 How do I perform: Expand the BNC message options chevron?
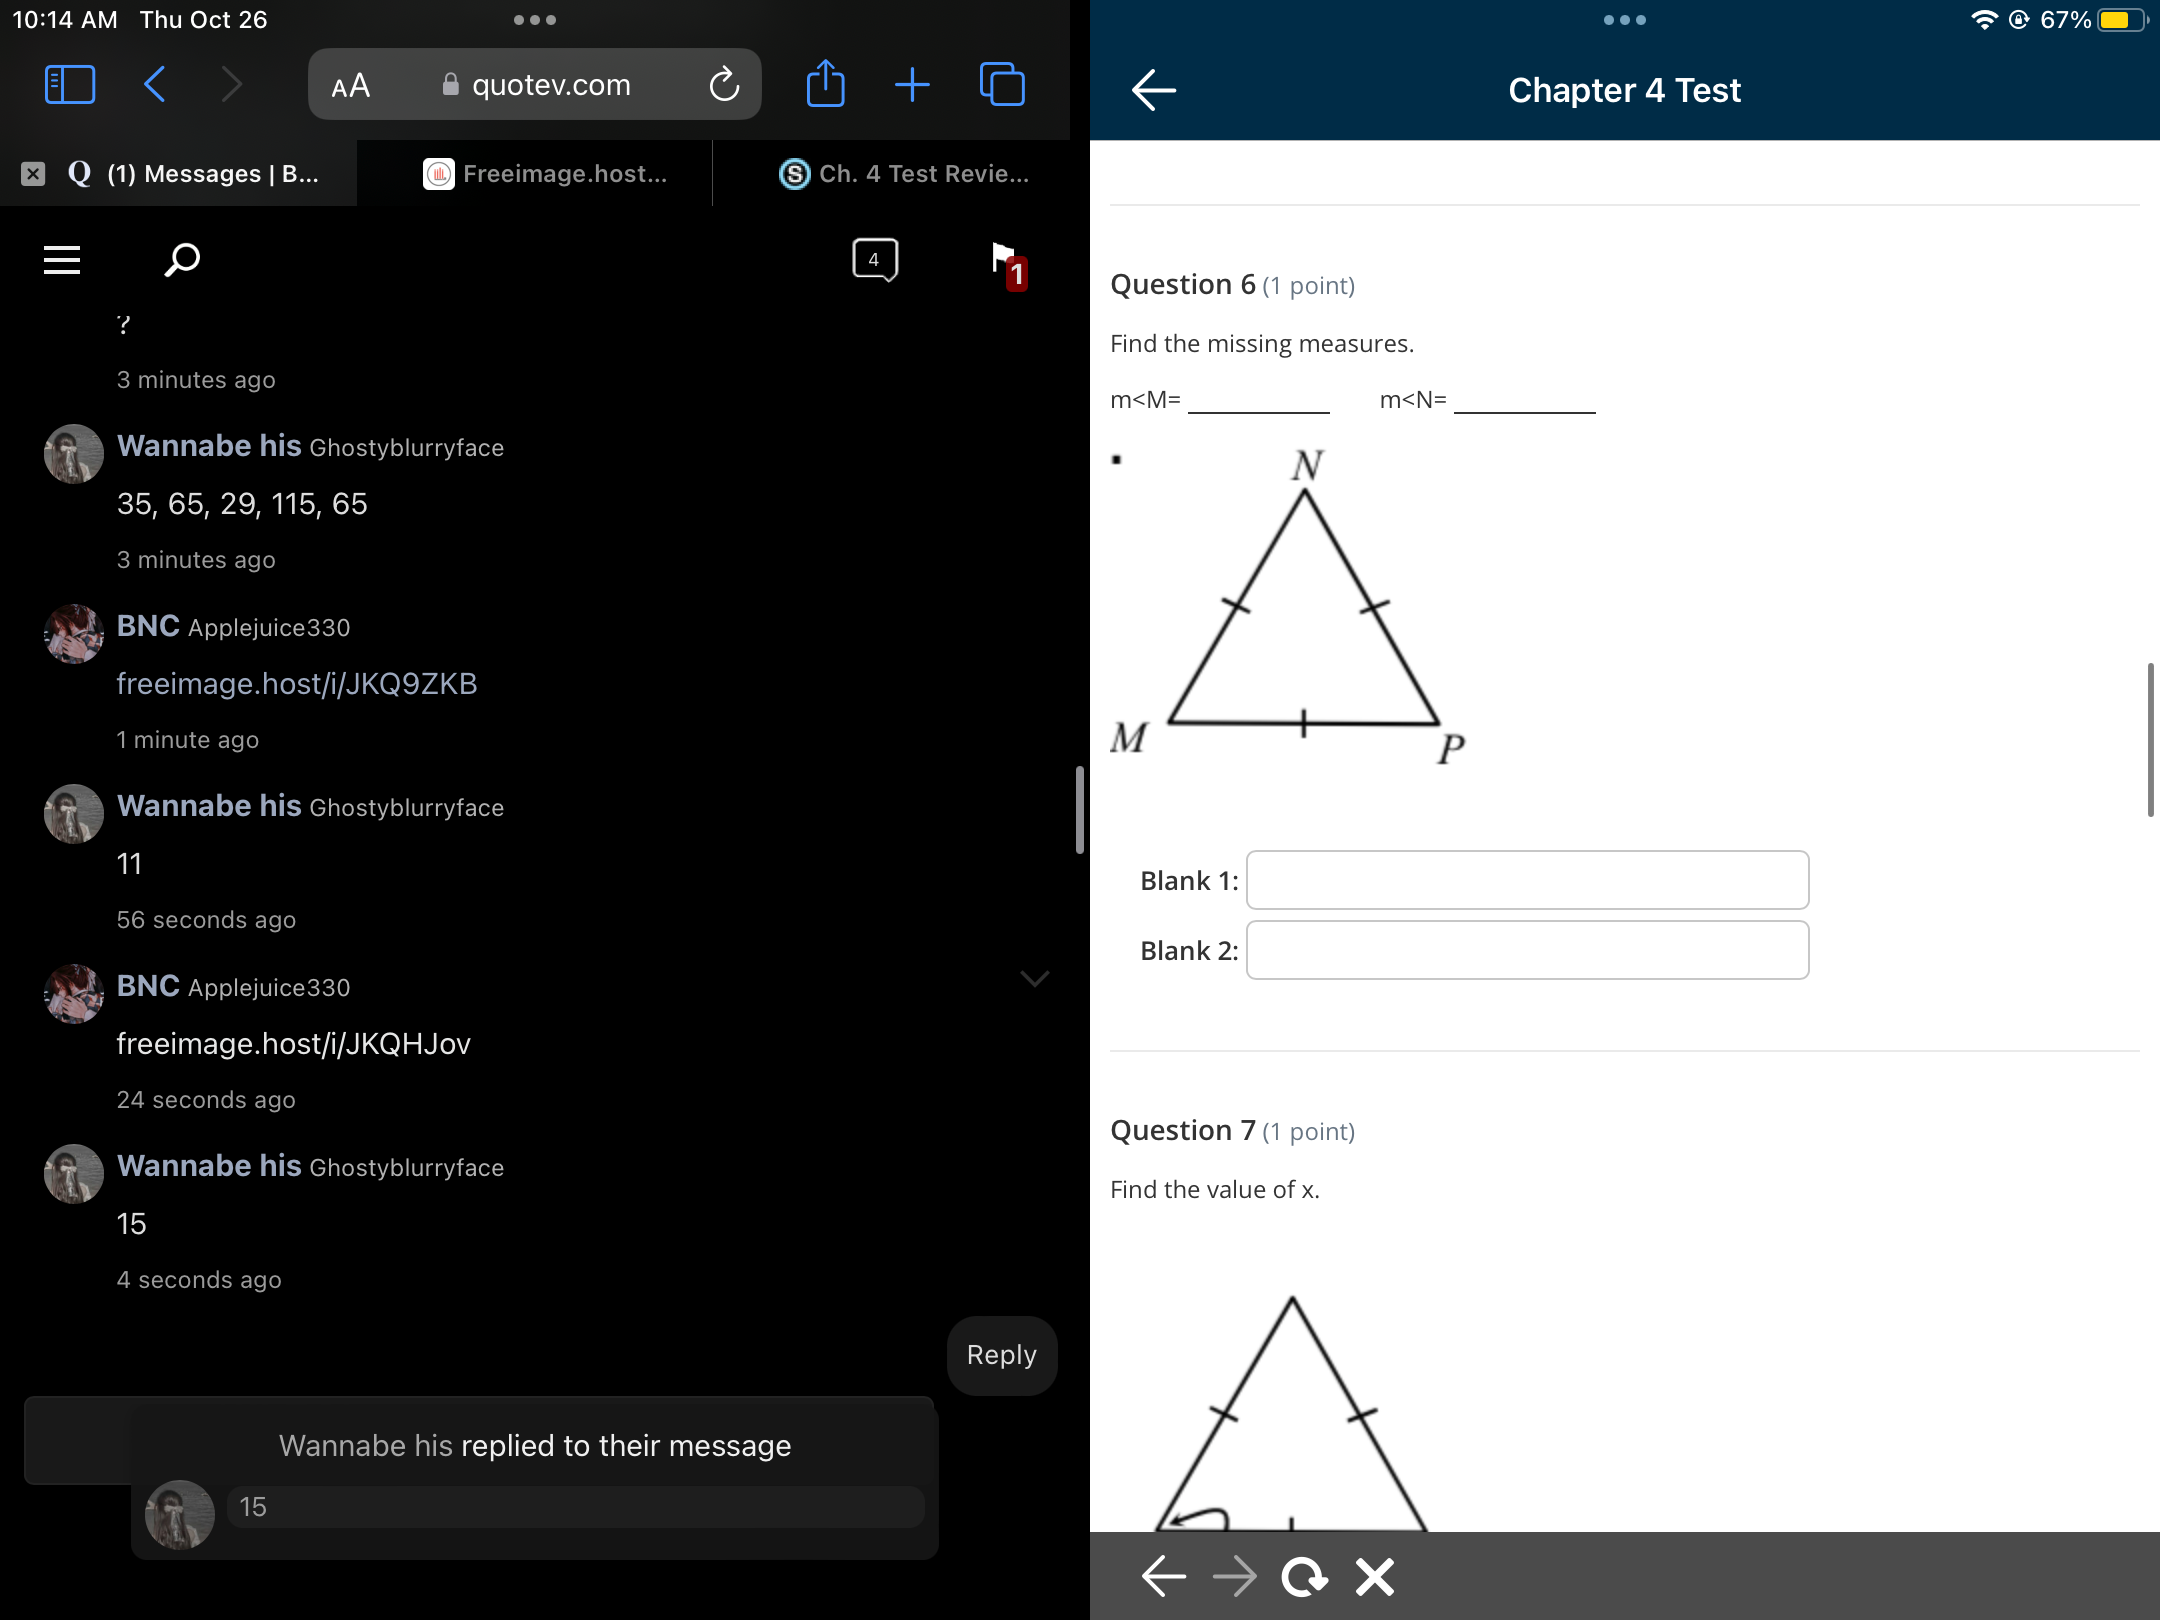[x=1034, y=978]
